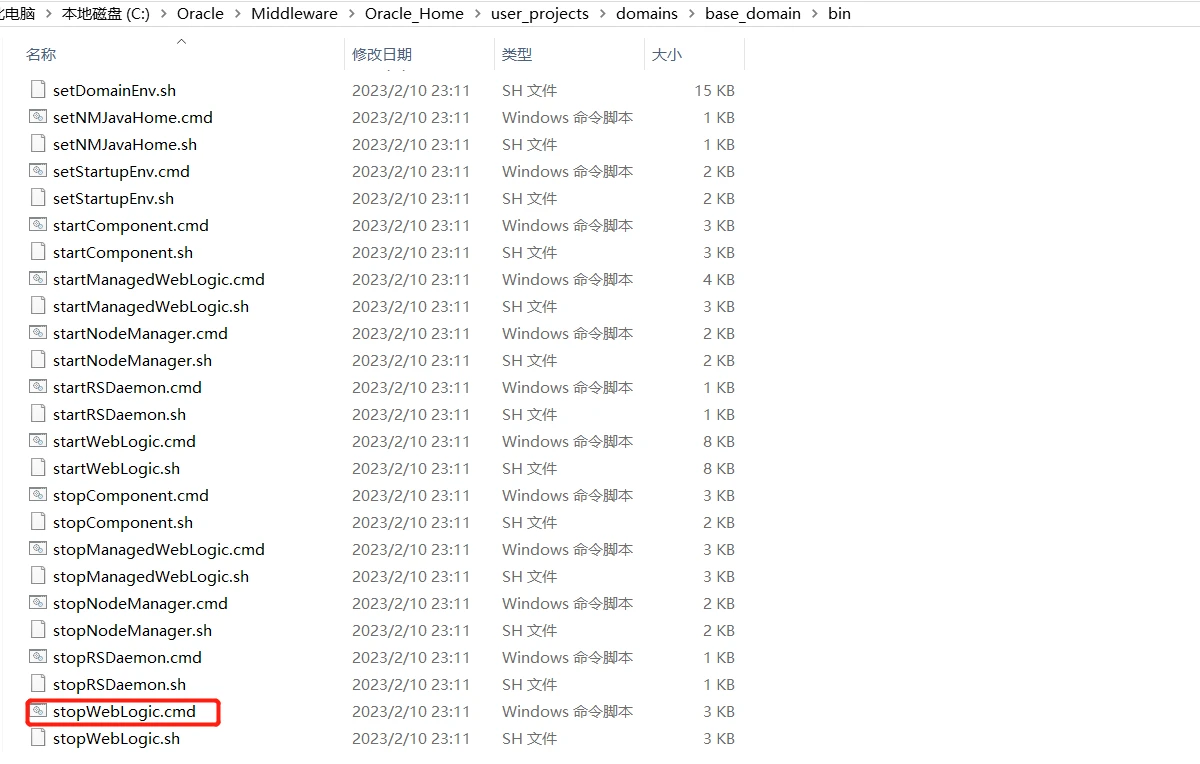The image size is (1200, 764).
Task: Click the startRSDaemon.cmd script icon
Action: (x=38, y=387)
